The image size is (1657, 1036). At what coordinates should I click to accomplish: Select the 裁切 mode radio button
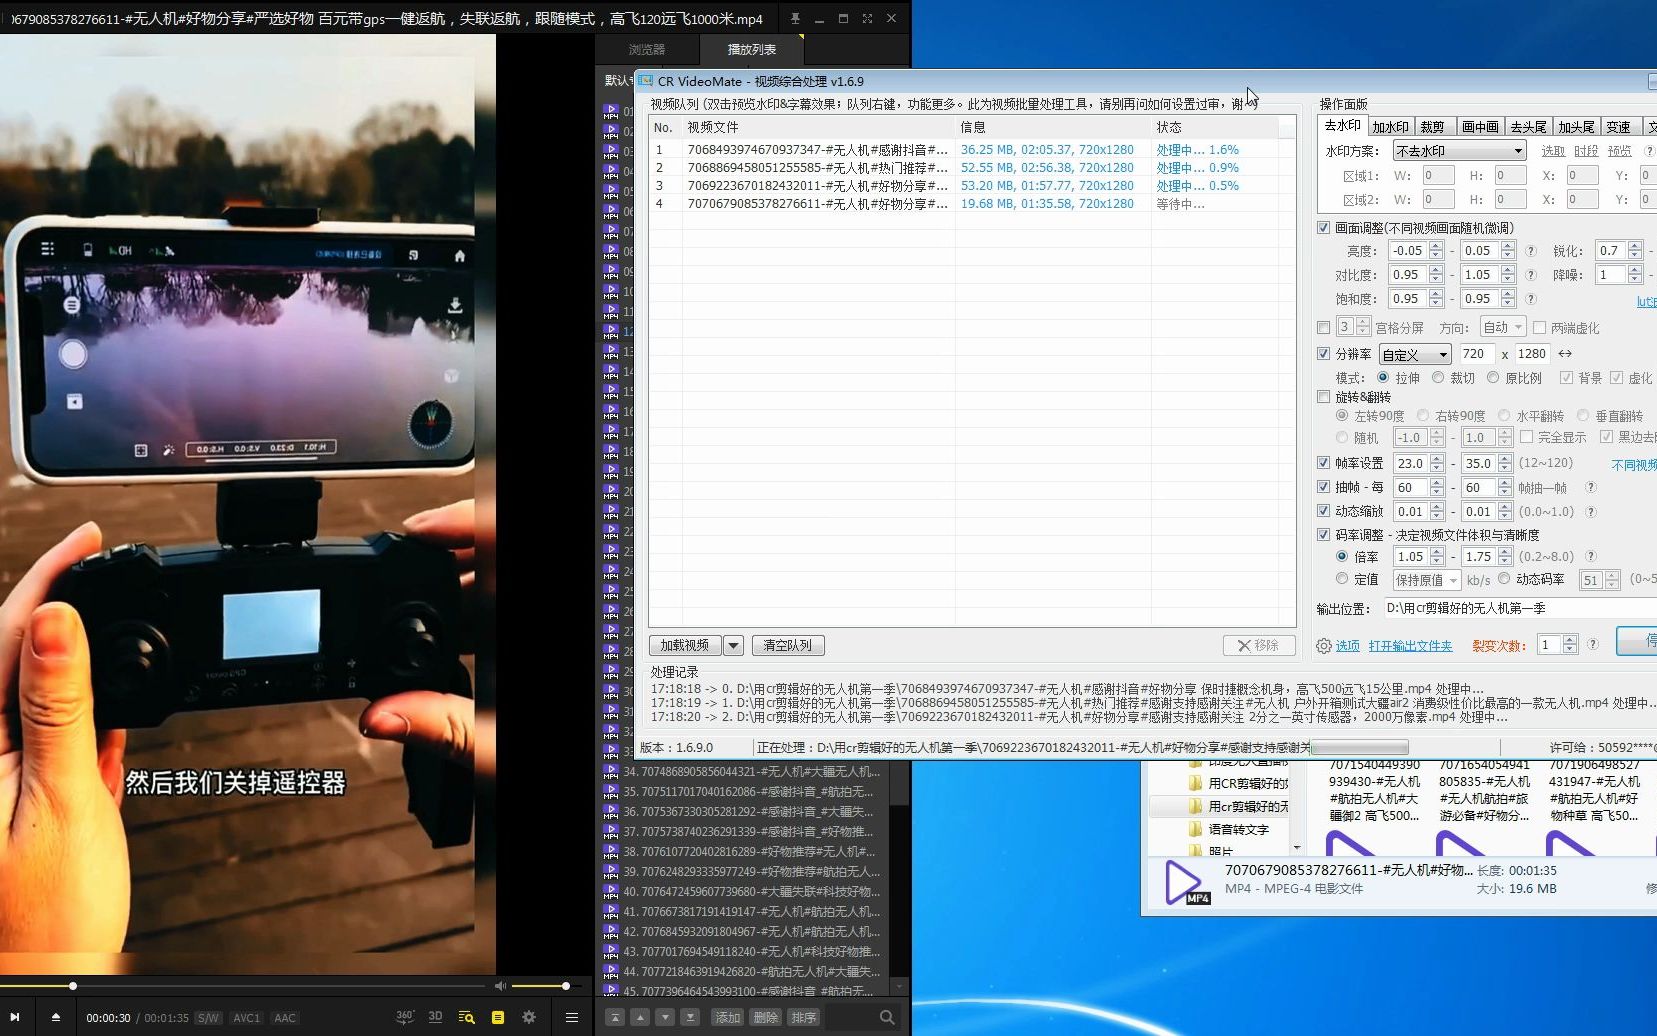(1438, 377)
